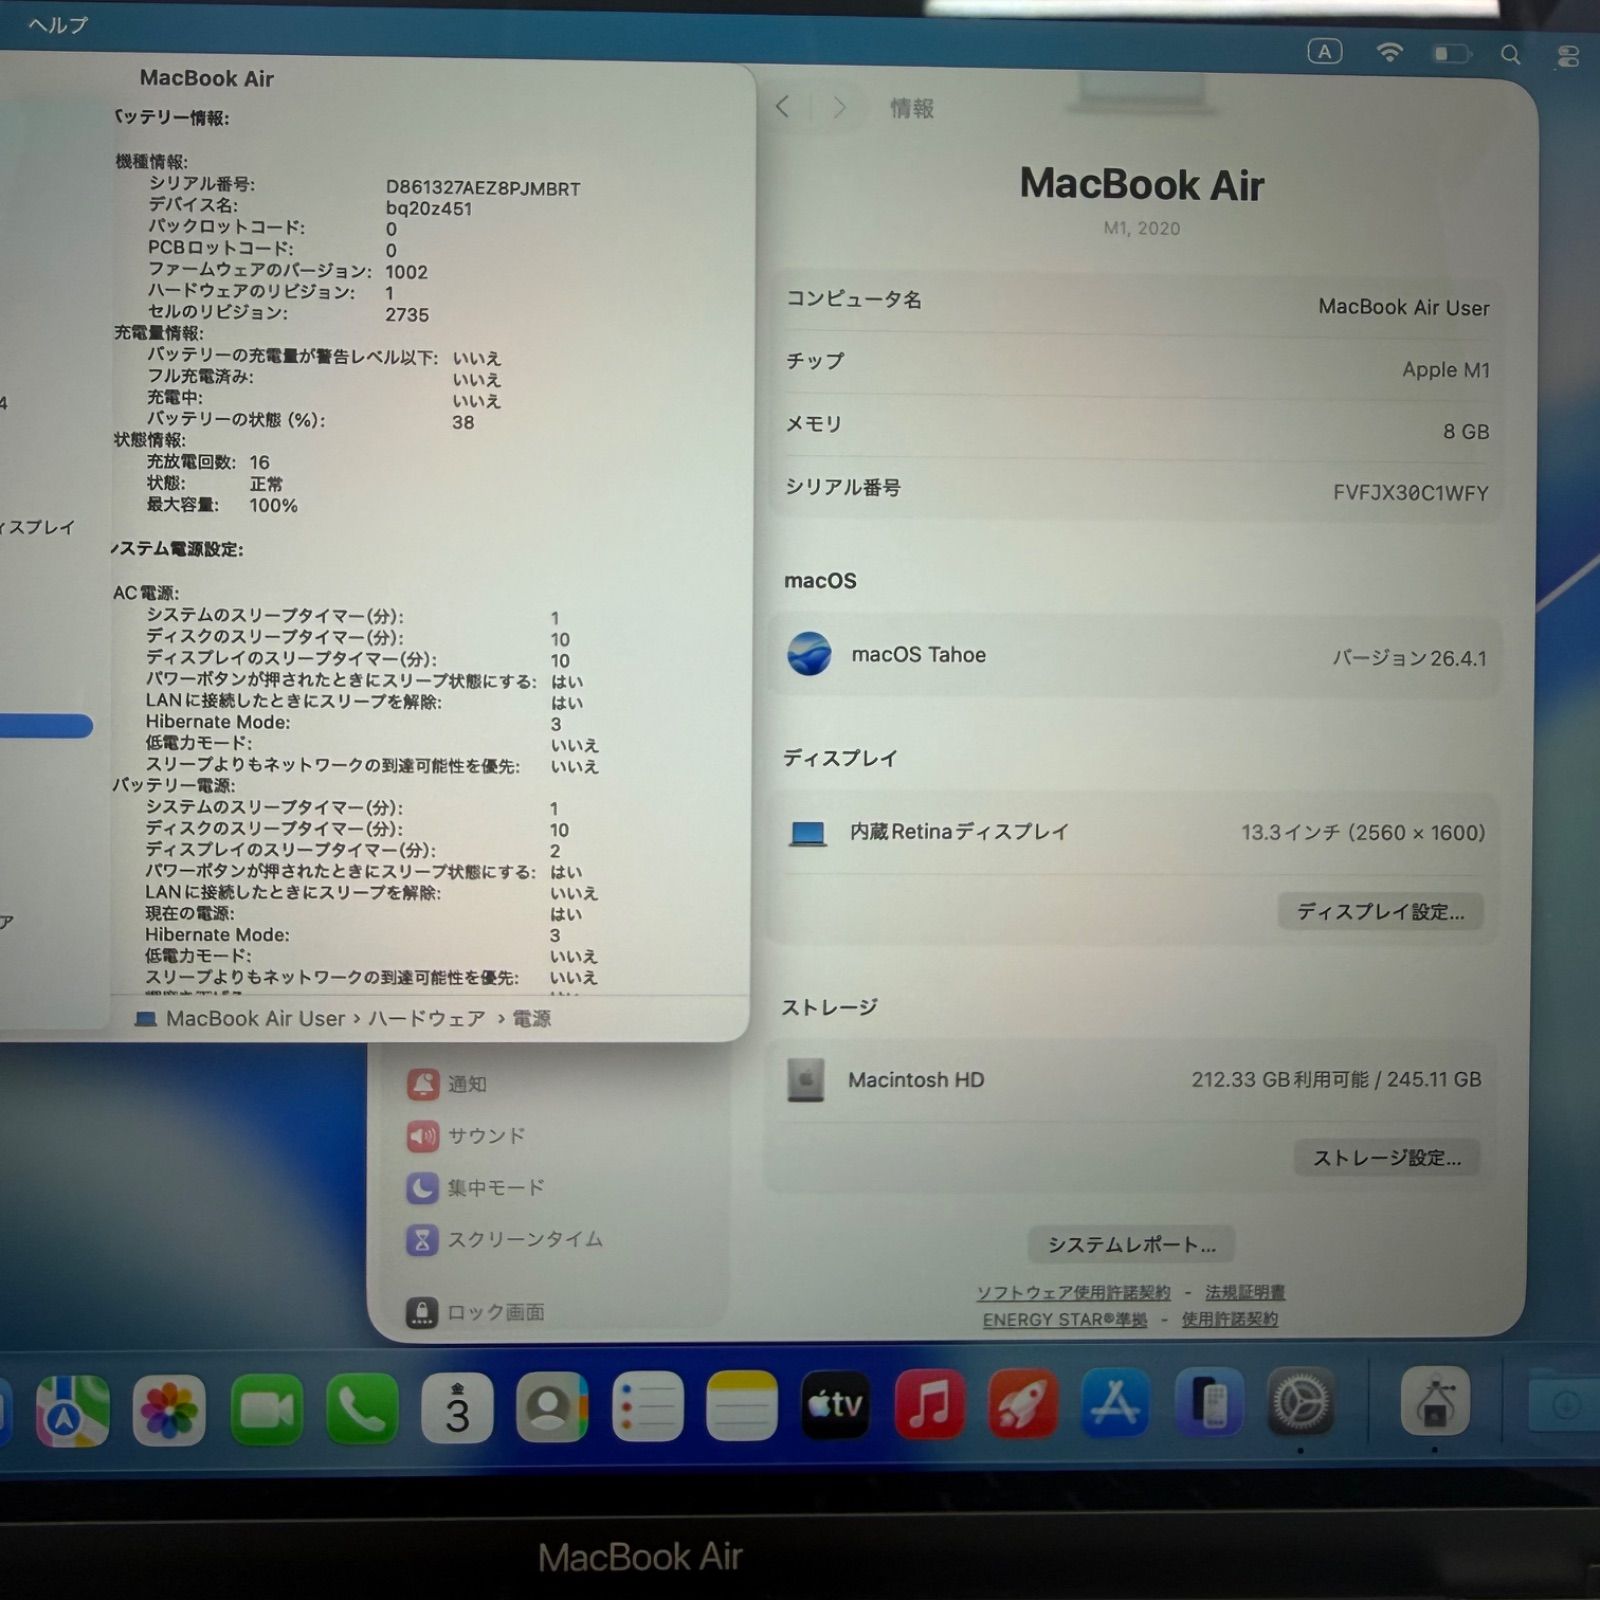1600x1600 pixels.
Task: Open Control Center in menu bar
Action: [1568, 56]
